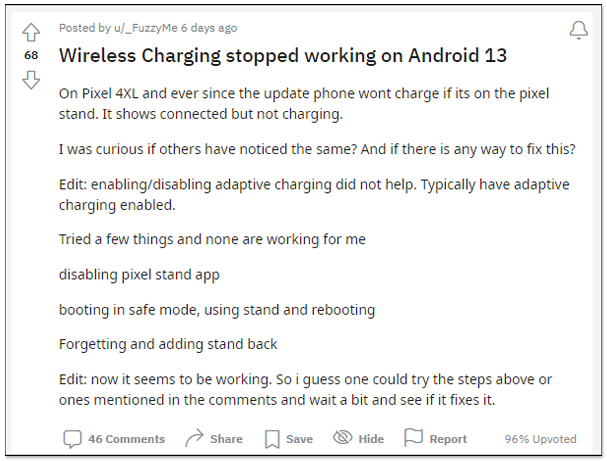Screen dimensions: 607x461
Task: Click the vote count of 68
Action: (x=30, y=57)
